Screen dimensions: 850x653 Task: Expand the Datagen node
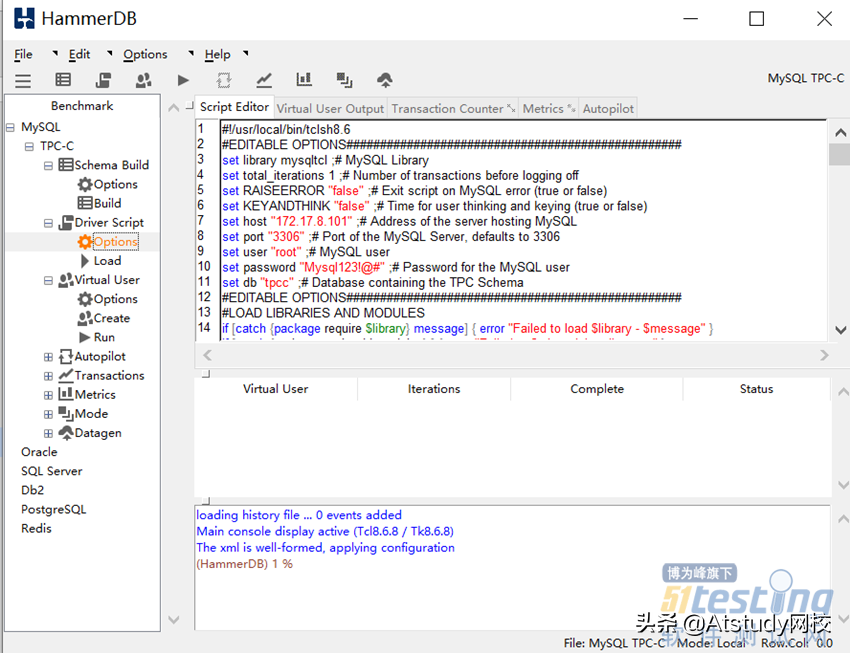(x=48, y=433)
